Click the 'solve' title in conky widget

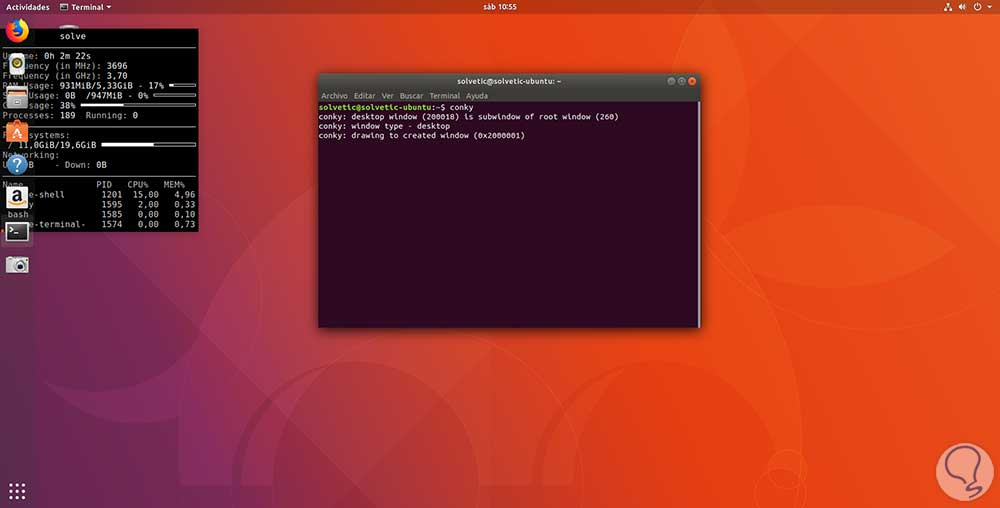[73, 36]
